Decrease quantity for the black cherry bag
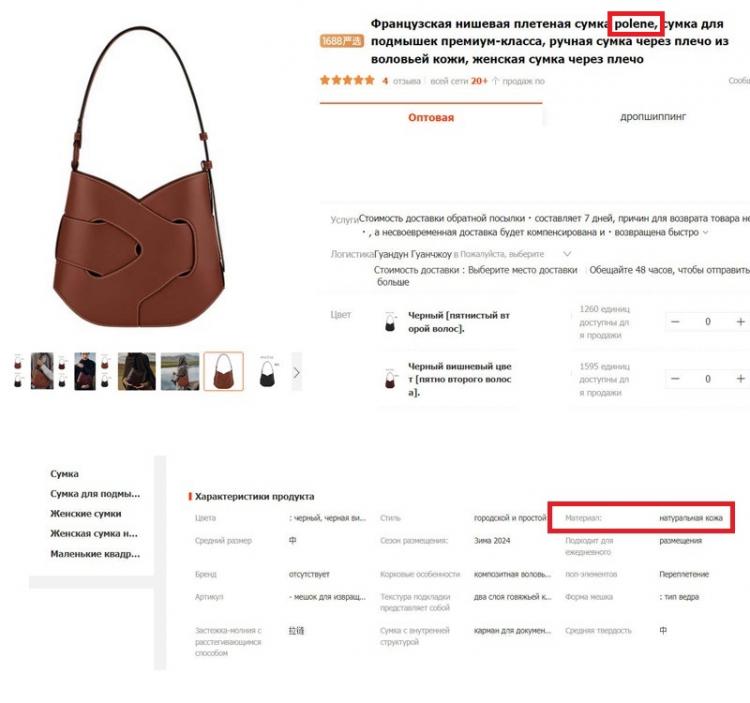This screenshot has height=703, width=750. tap(675, 379)
